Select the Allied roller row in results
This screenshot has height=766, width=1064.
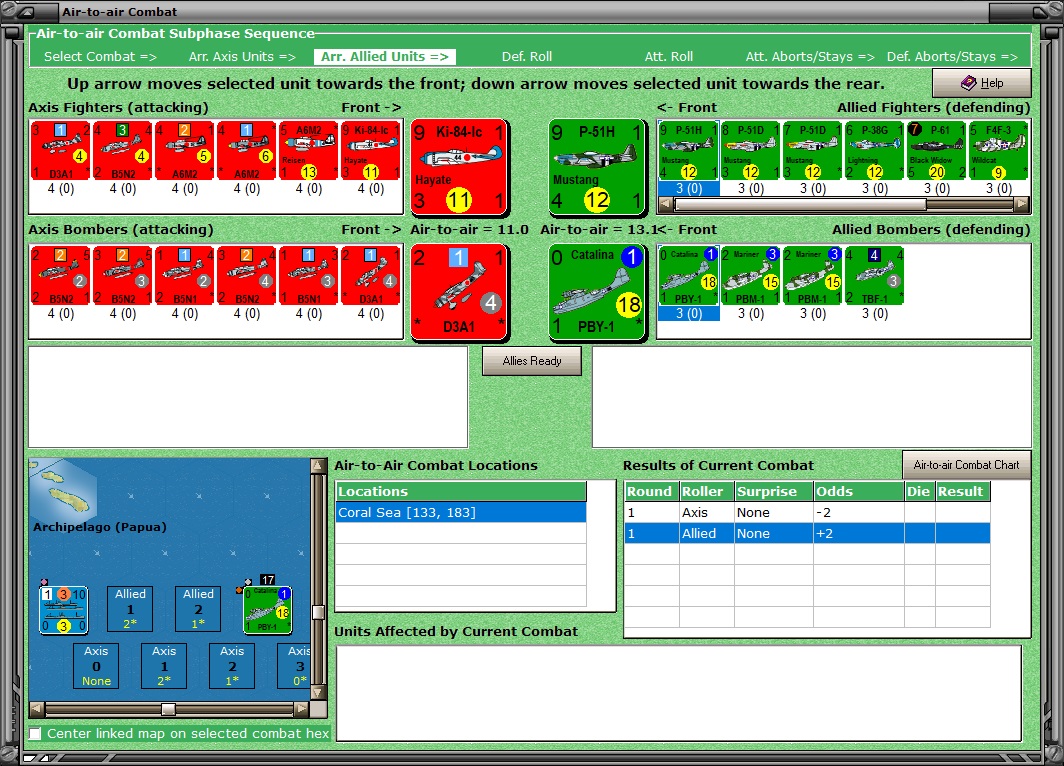(807, 533)
